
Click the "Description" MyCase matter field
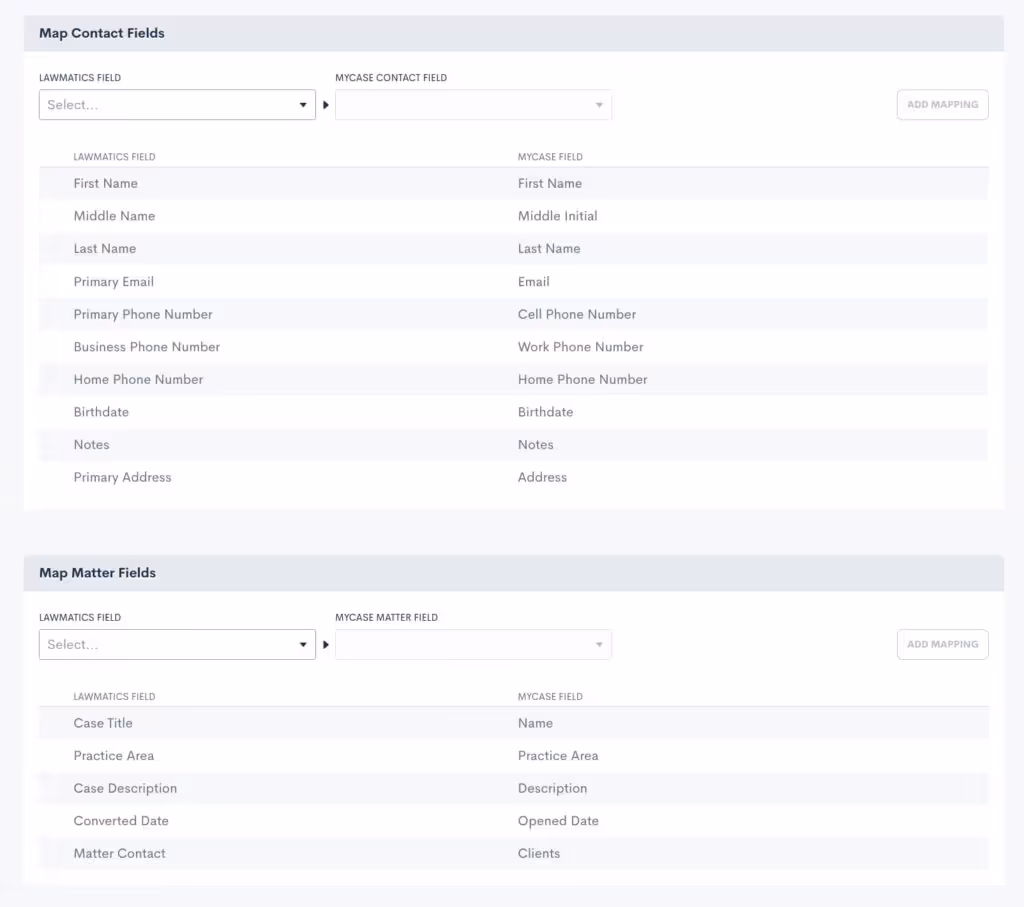point(552,789)
